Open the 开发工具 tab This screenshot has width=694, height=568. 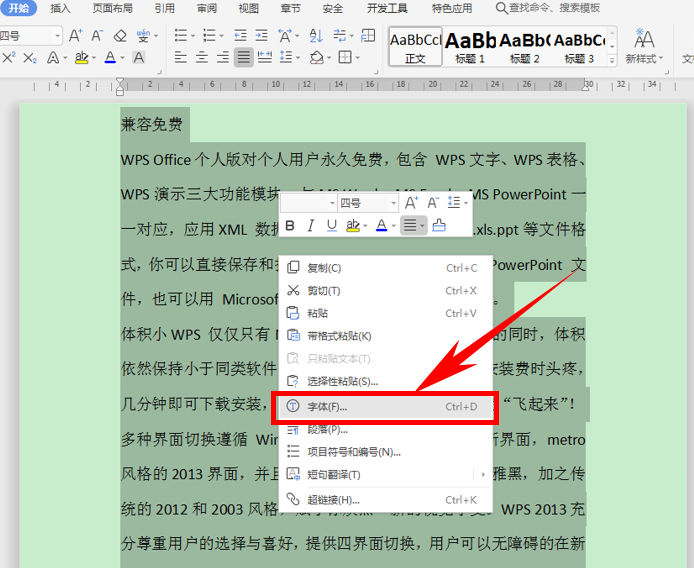(387, 8)
